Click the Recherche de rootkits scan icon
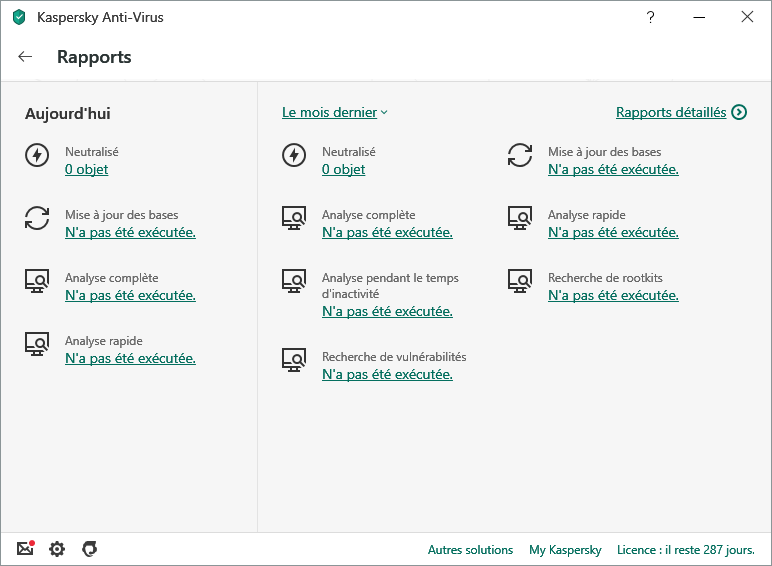This screenshot has width=772, height=566. [520, 281]
